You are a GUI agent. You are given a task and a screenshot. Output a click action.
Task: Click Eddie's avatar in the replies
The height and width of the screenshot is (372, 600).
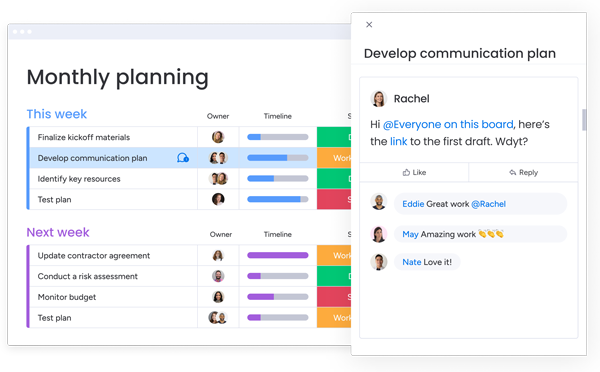coord(378,202)
